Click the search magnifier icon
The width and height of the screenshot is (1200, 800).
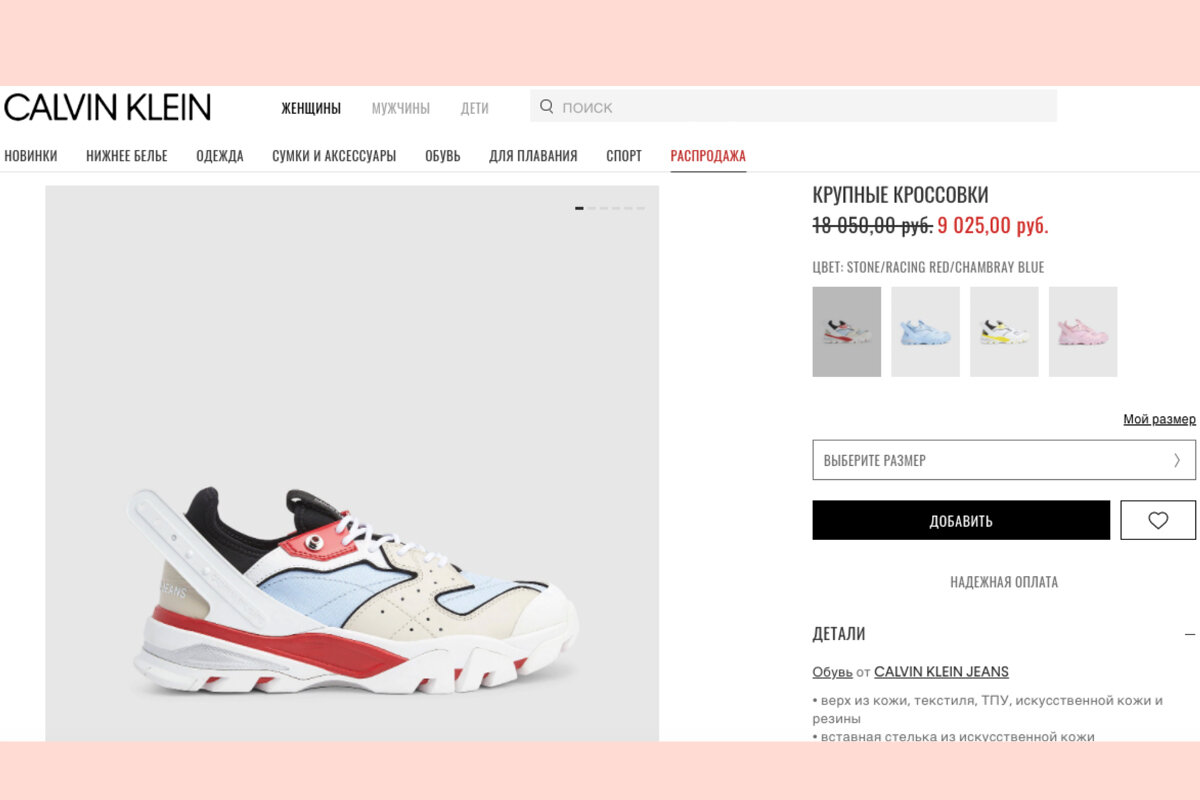tap(546, 106)
